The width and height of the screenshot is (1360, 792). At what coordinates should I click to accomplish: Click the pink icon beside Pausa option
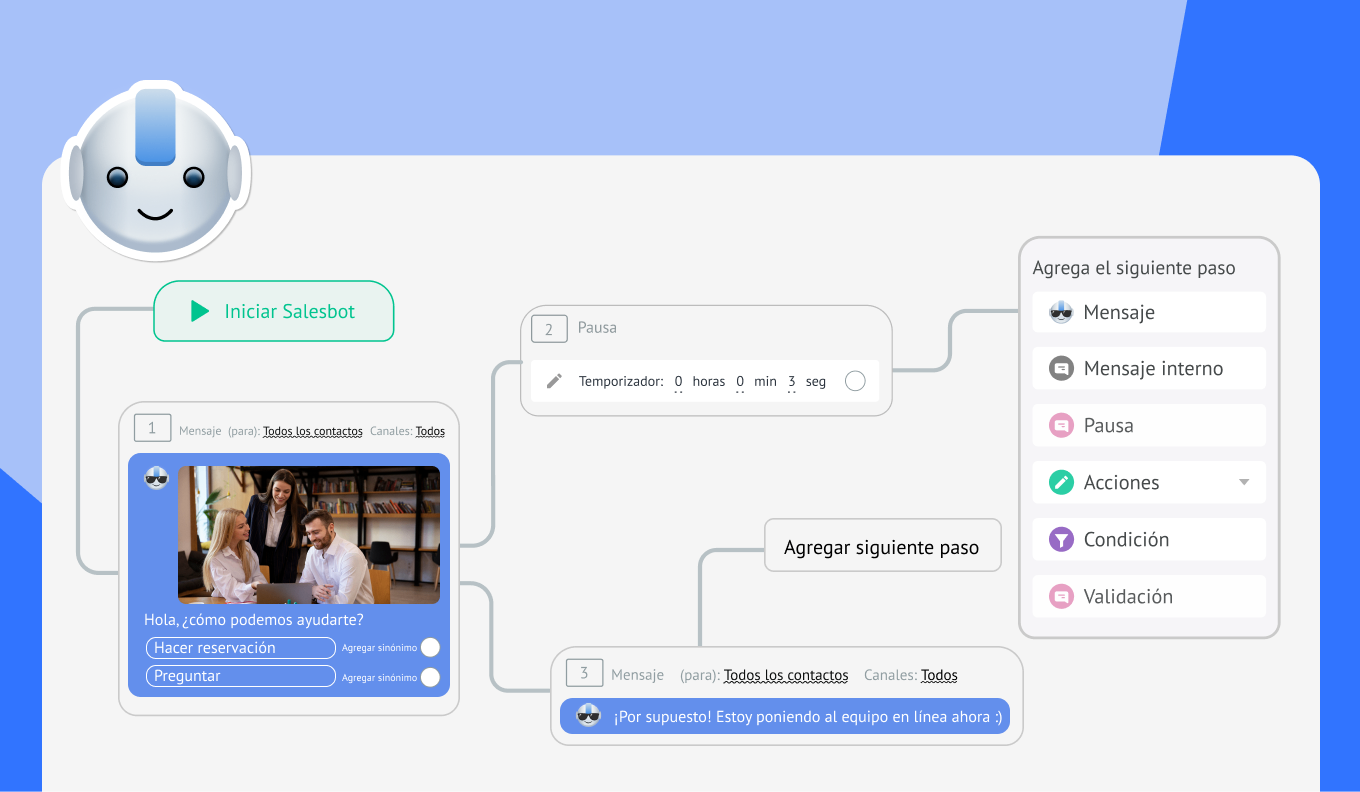[x=1061, y=426]
